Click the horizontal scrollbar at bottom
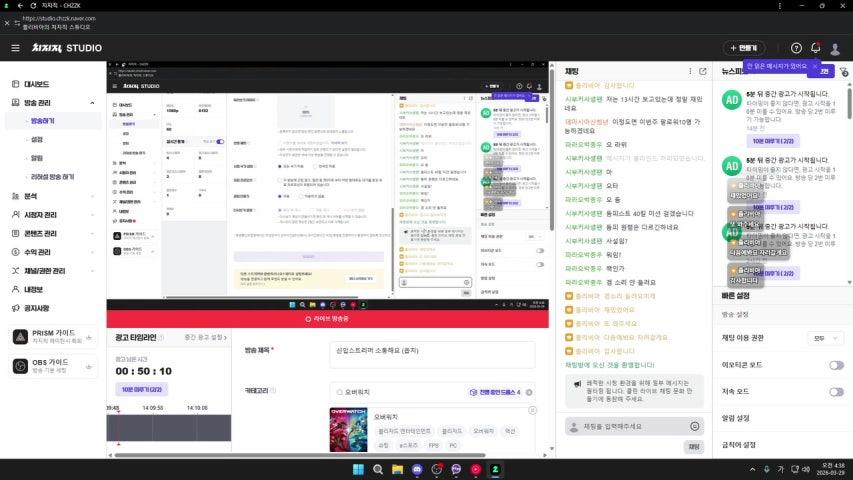The height and width of the screenshot is (480, 853). [300, 455]
